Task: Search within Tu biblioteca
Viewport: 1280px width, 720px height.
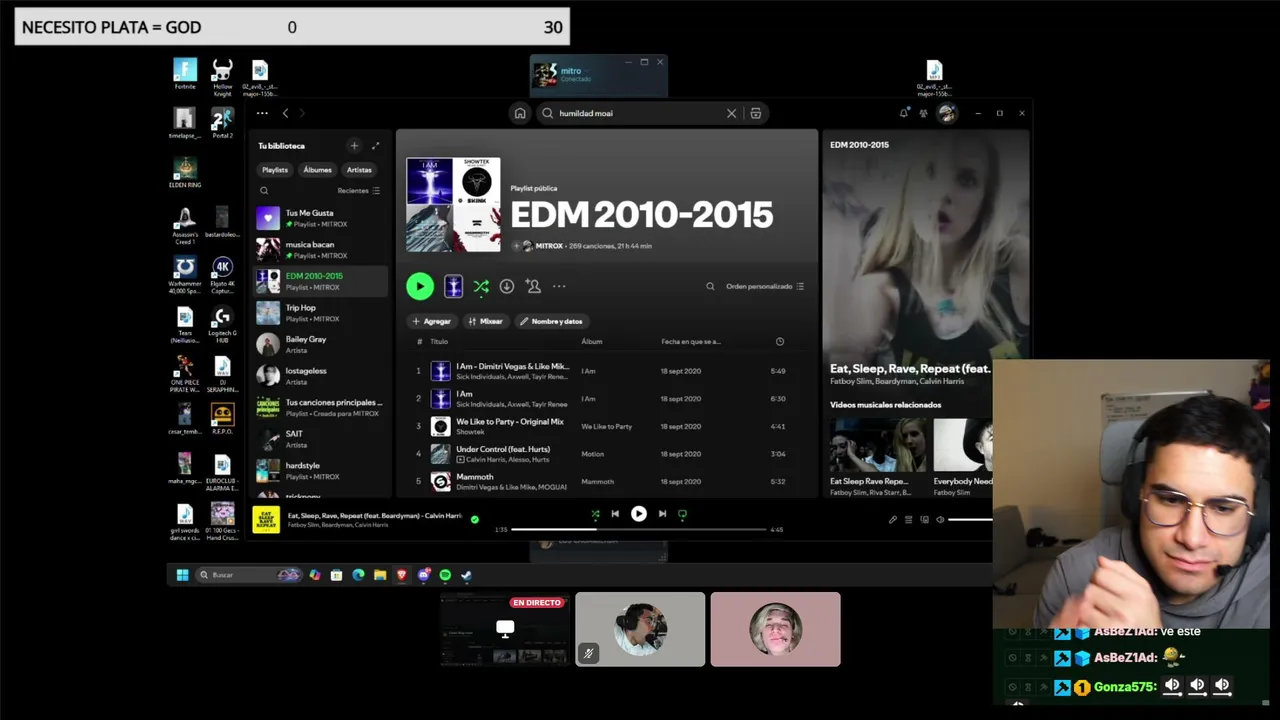Action: (x=264, y=190)
